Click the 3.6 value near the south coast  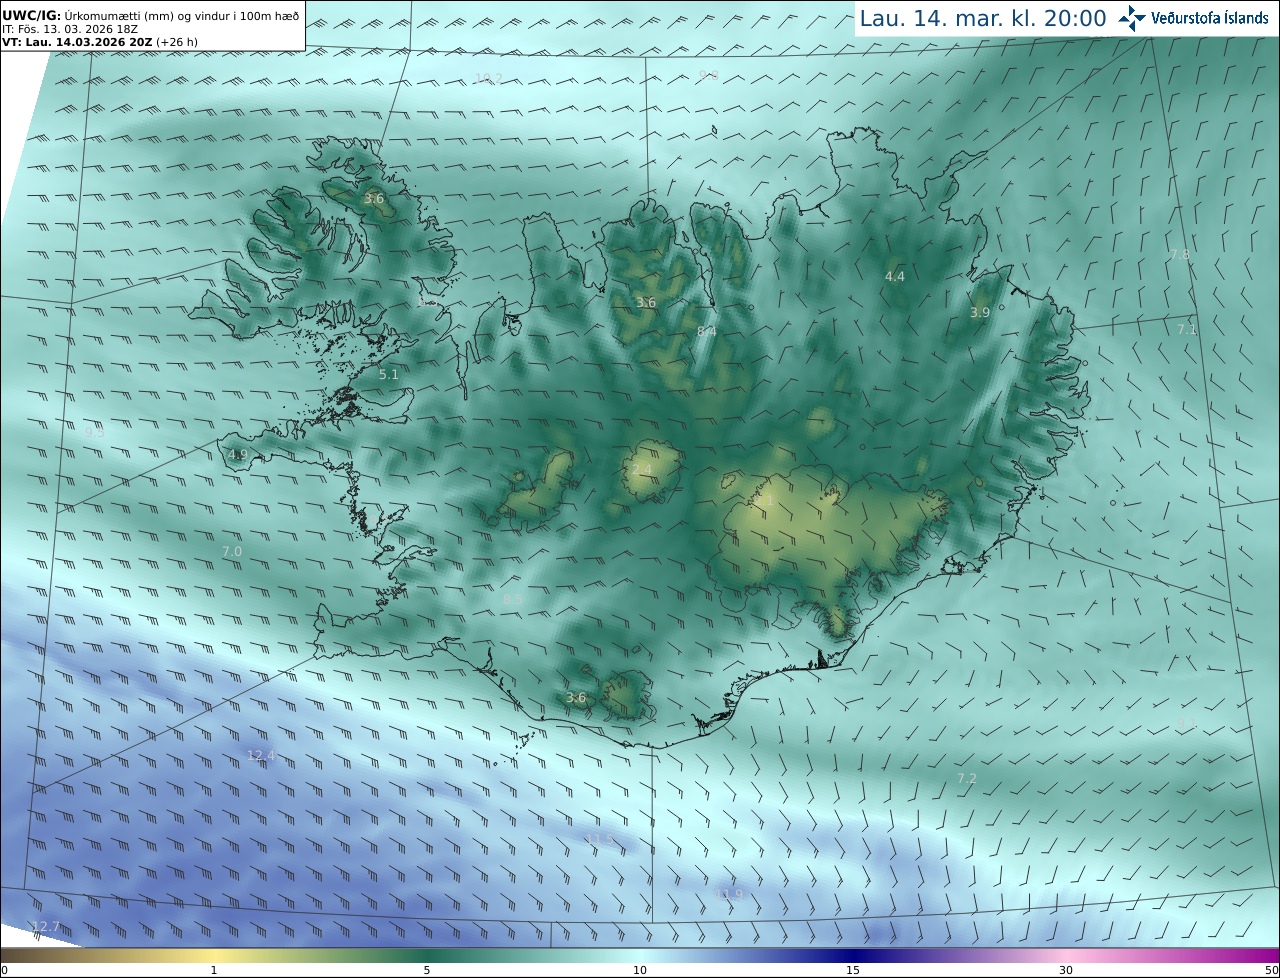(x=576, y=697)
